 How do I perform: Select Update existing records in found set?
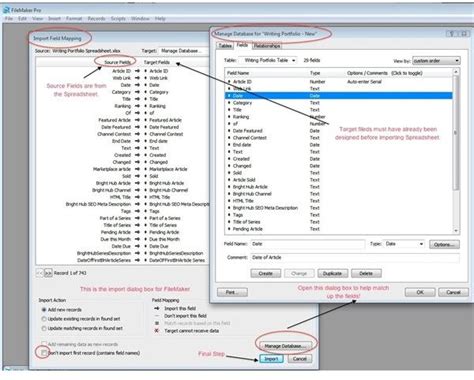tap(44, 319)
